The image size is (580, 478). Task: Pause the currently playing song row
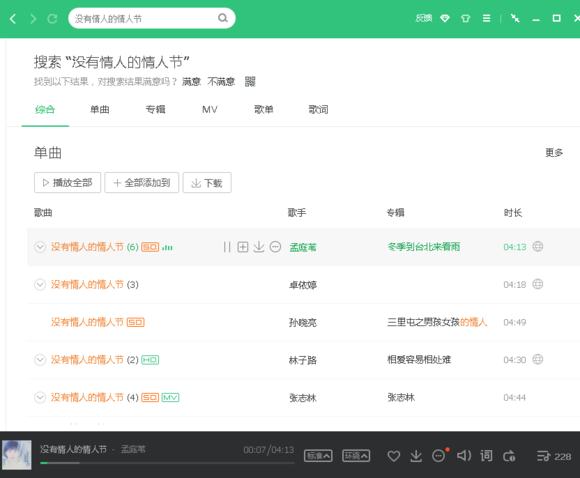227,247
